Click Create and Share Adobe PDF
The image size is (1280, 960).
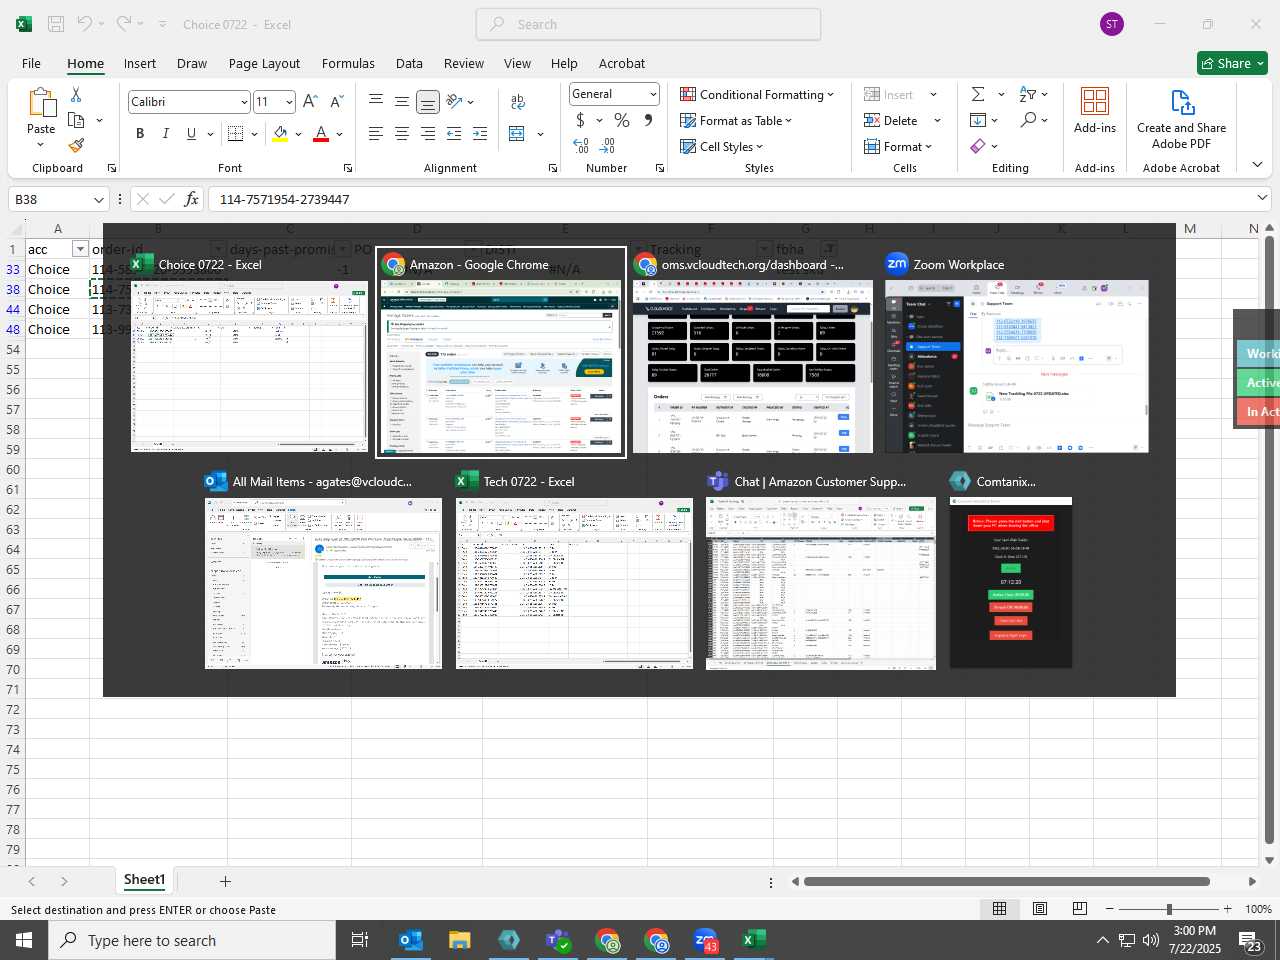1181,120
